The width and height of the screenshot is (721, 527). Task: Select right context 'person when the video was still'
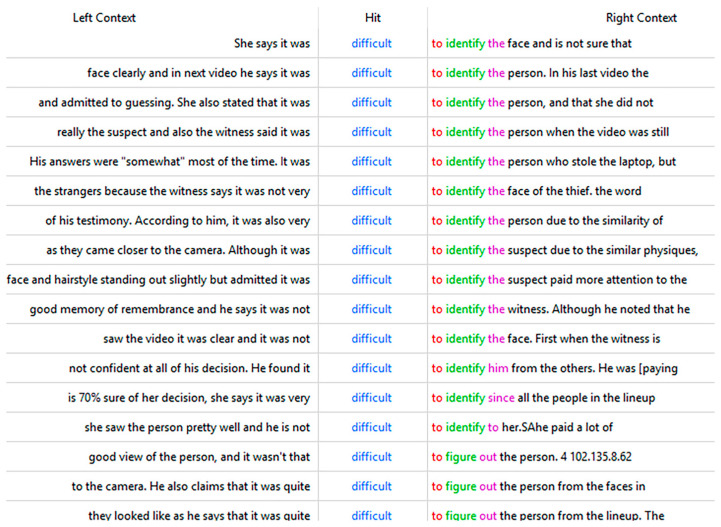(588, 132)
